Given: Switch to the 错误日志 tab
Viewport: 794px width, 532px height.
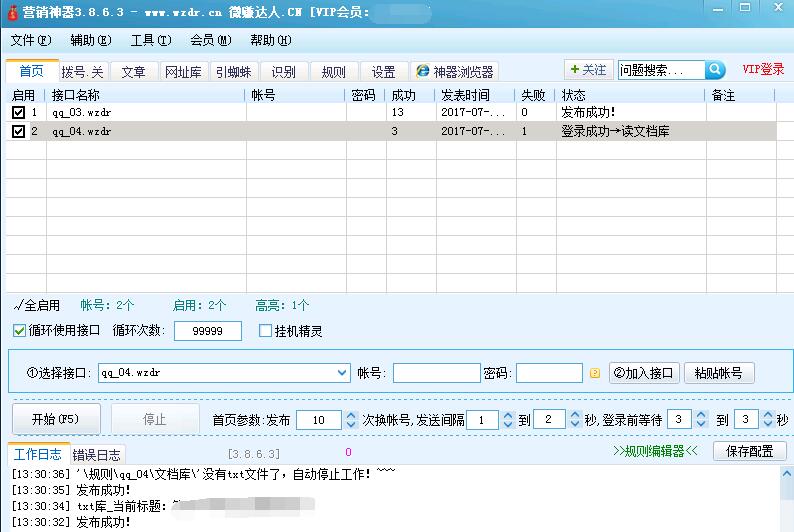Looking at the screenshot, I should click(97, 454).
